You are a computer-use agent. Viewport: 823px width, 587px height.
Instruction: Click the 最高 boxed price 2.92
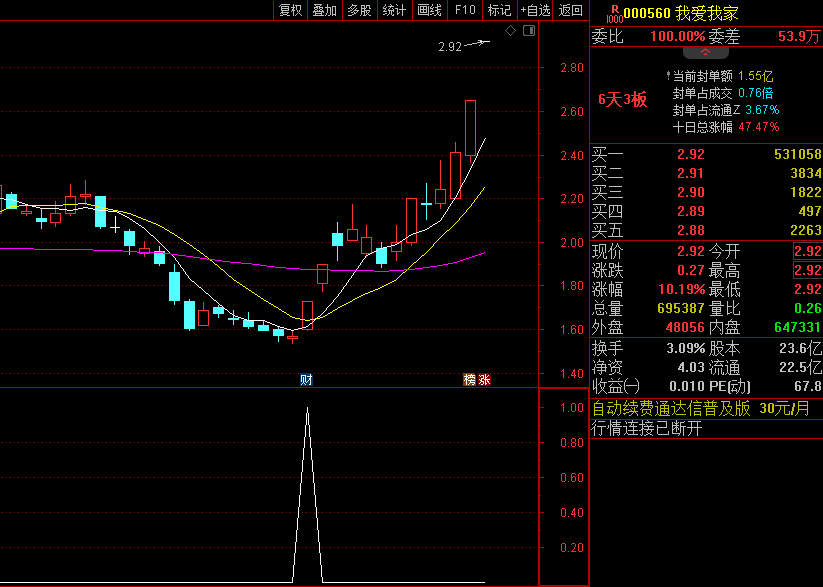pyautogui.click(x=807, y=270)
